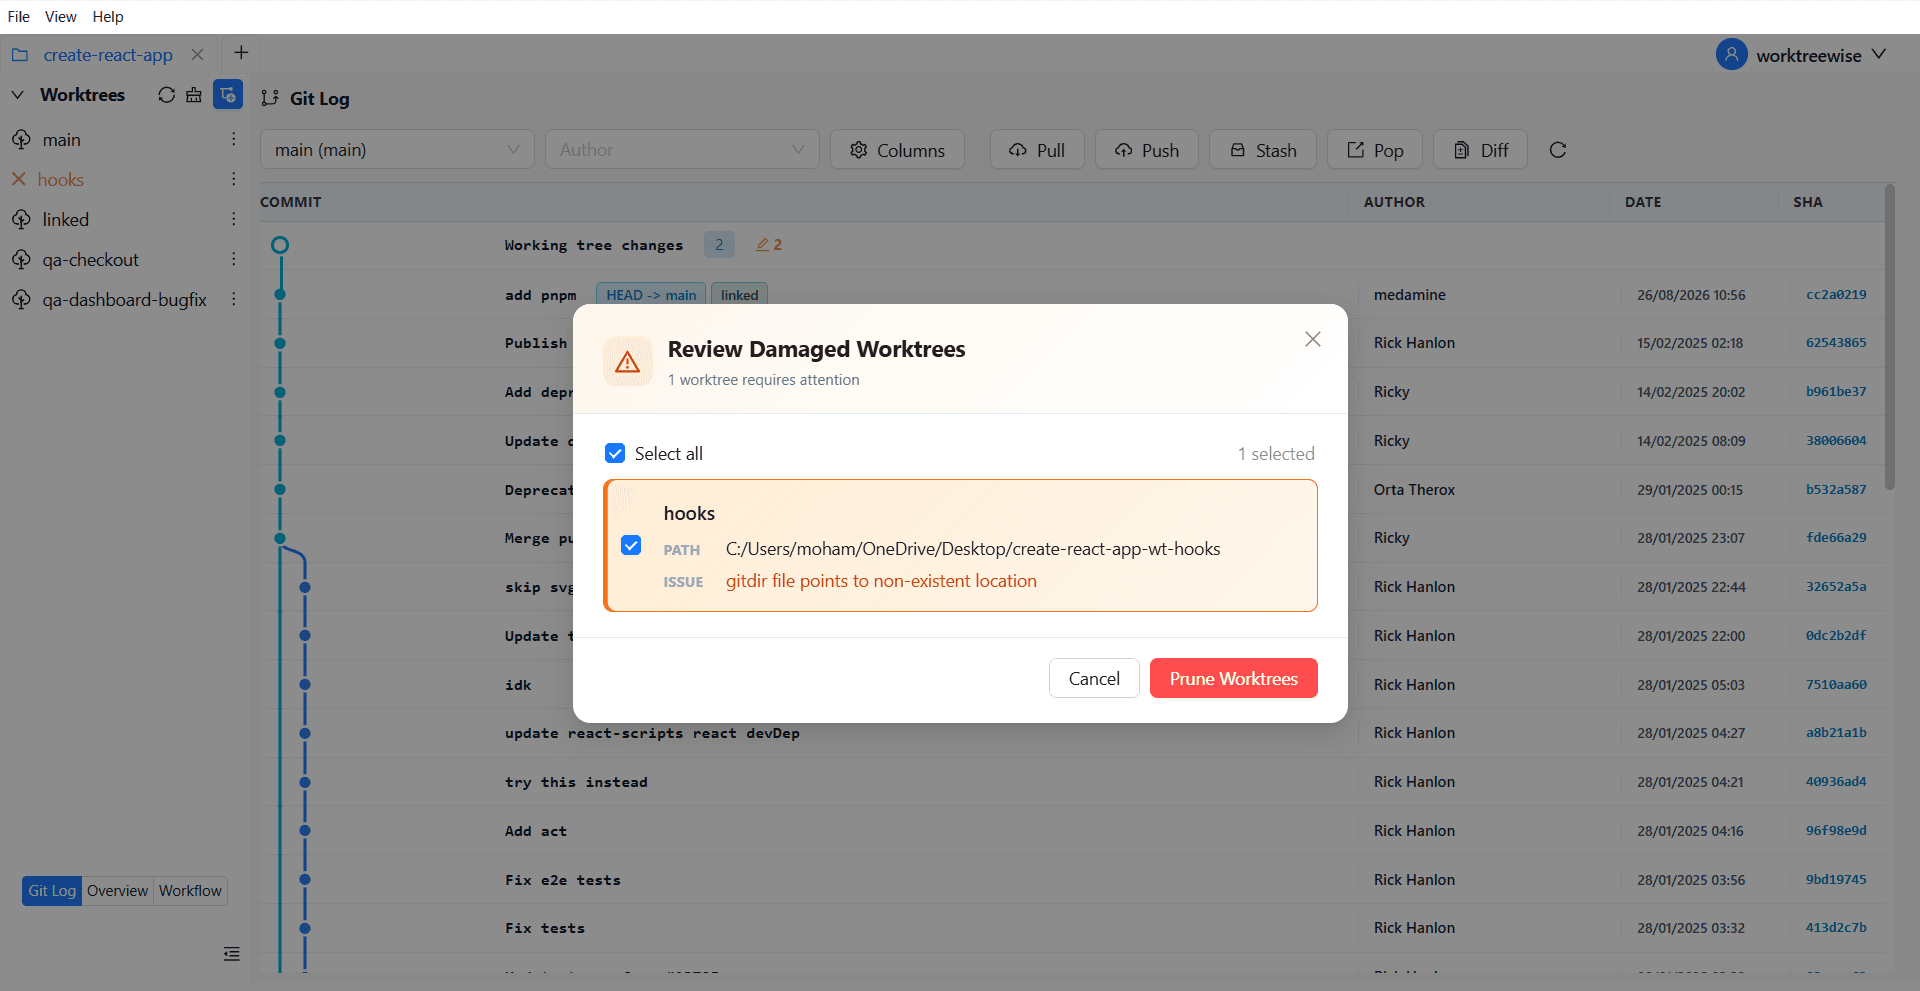Click the prune worktrees broom icon in sidebar

[194, 95]
